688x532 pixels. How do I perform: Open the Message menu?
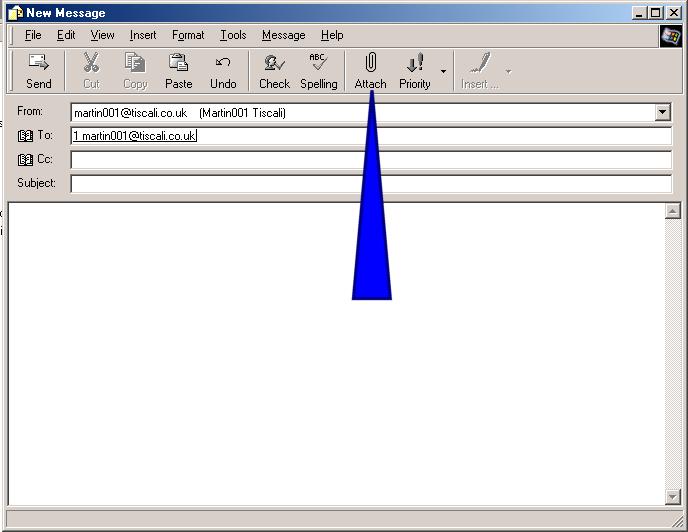[283, 35]
